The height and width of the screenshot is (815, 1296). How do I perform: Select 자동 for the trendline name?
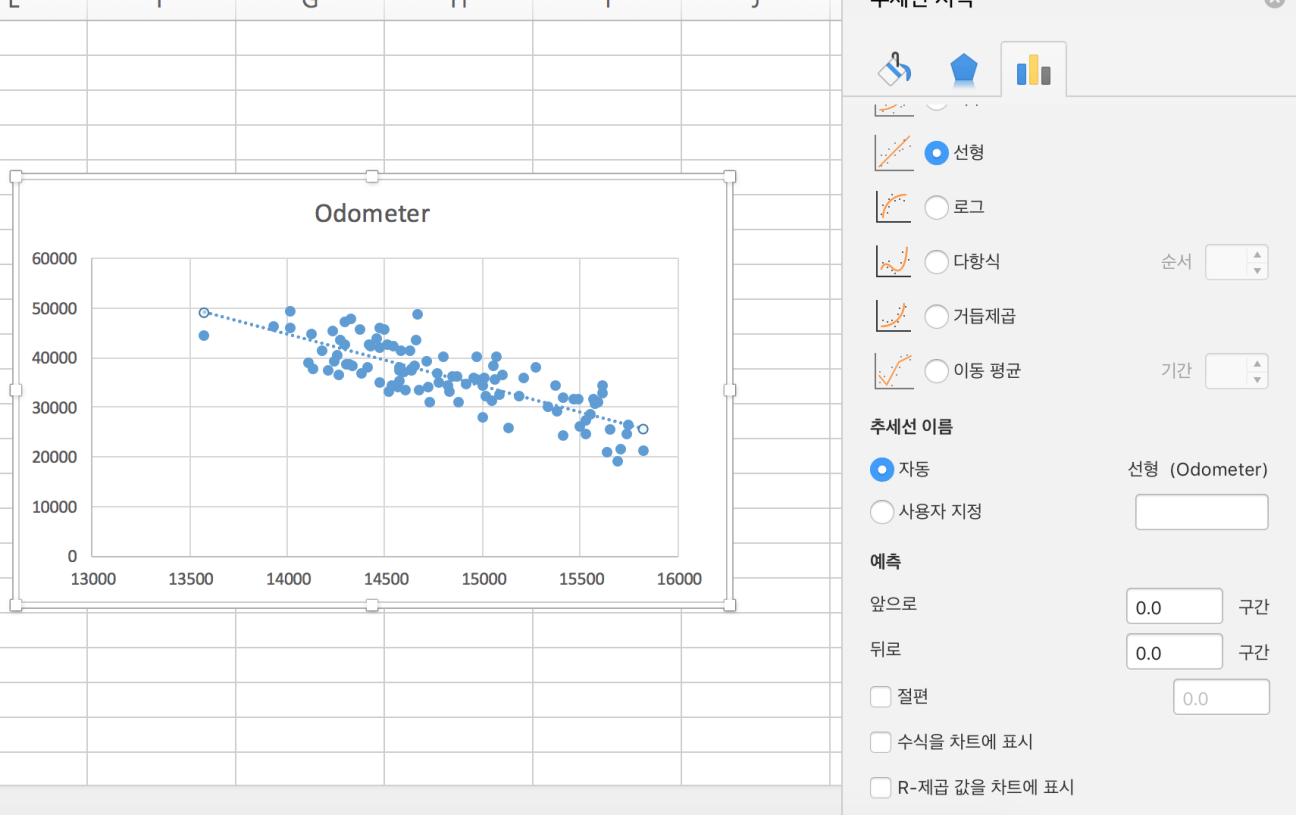[x=882, y=469]
